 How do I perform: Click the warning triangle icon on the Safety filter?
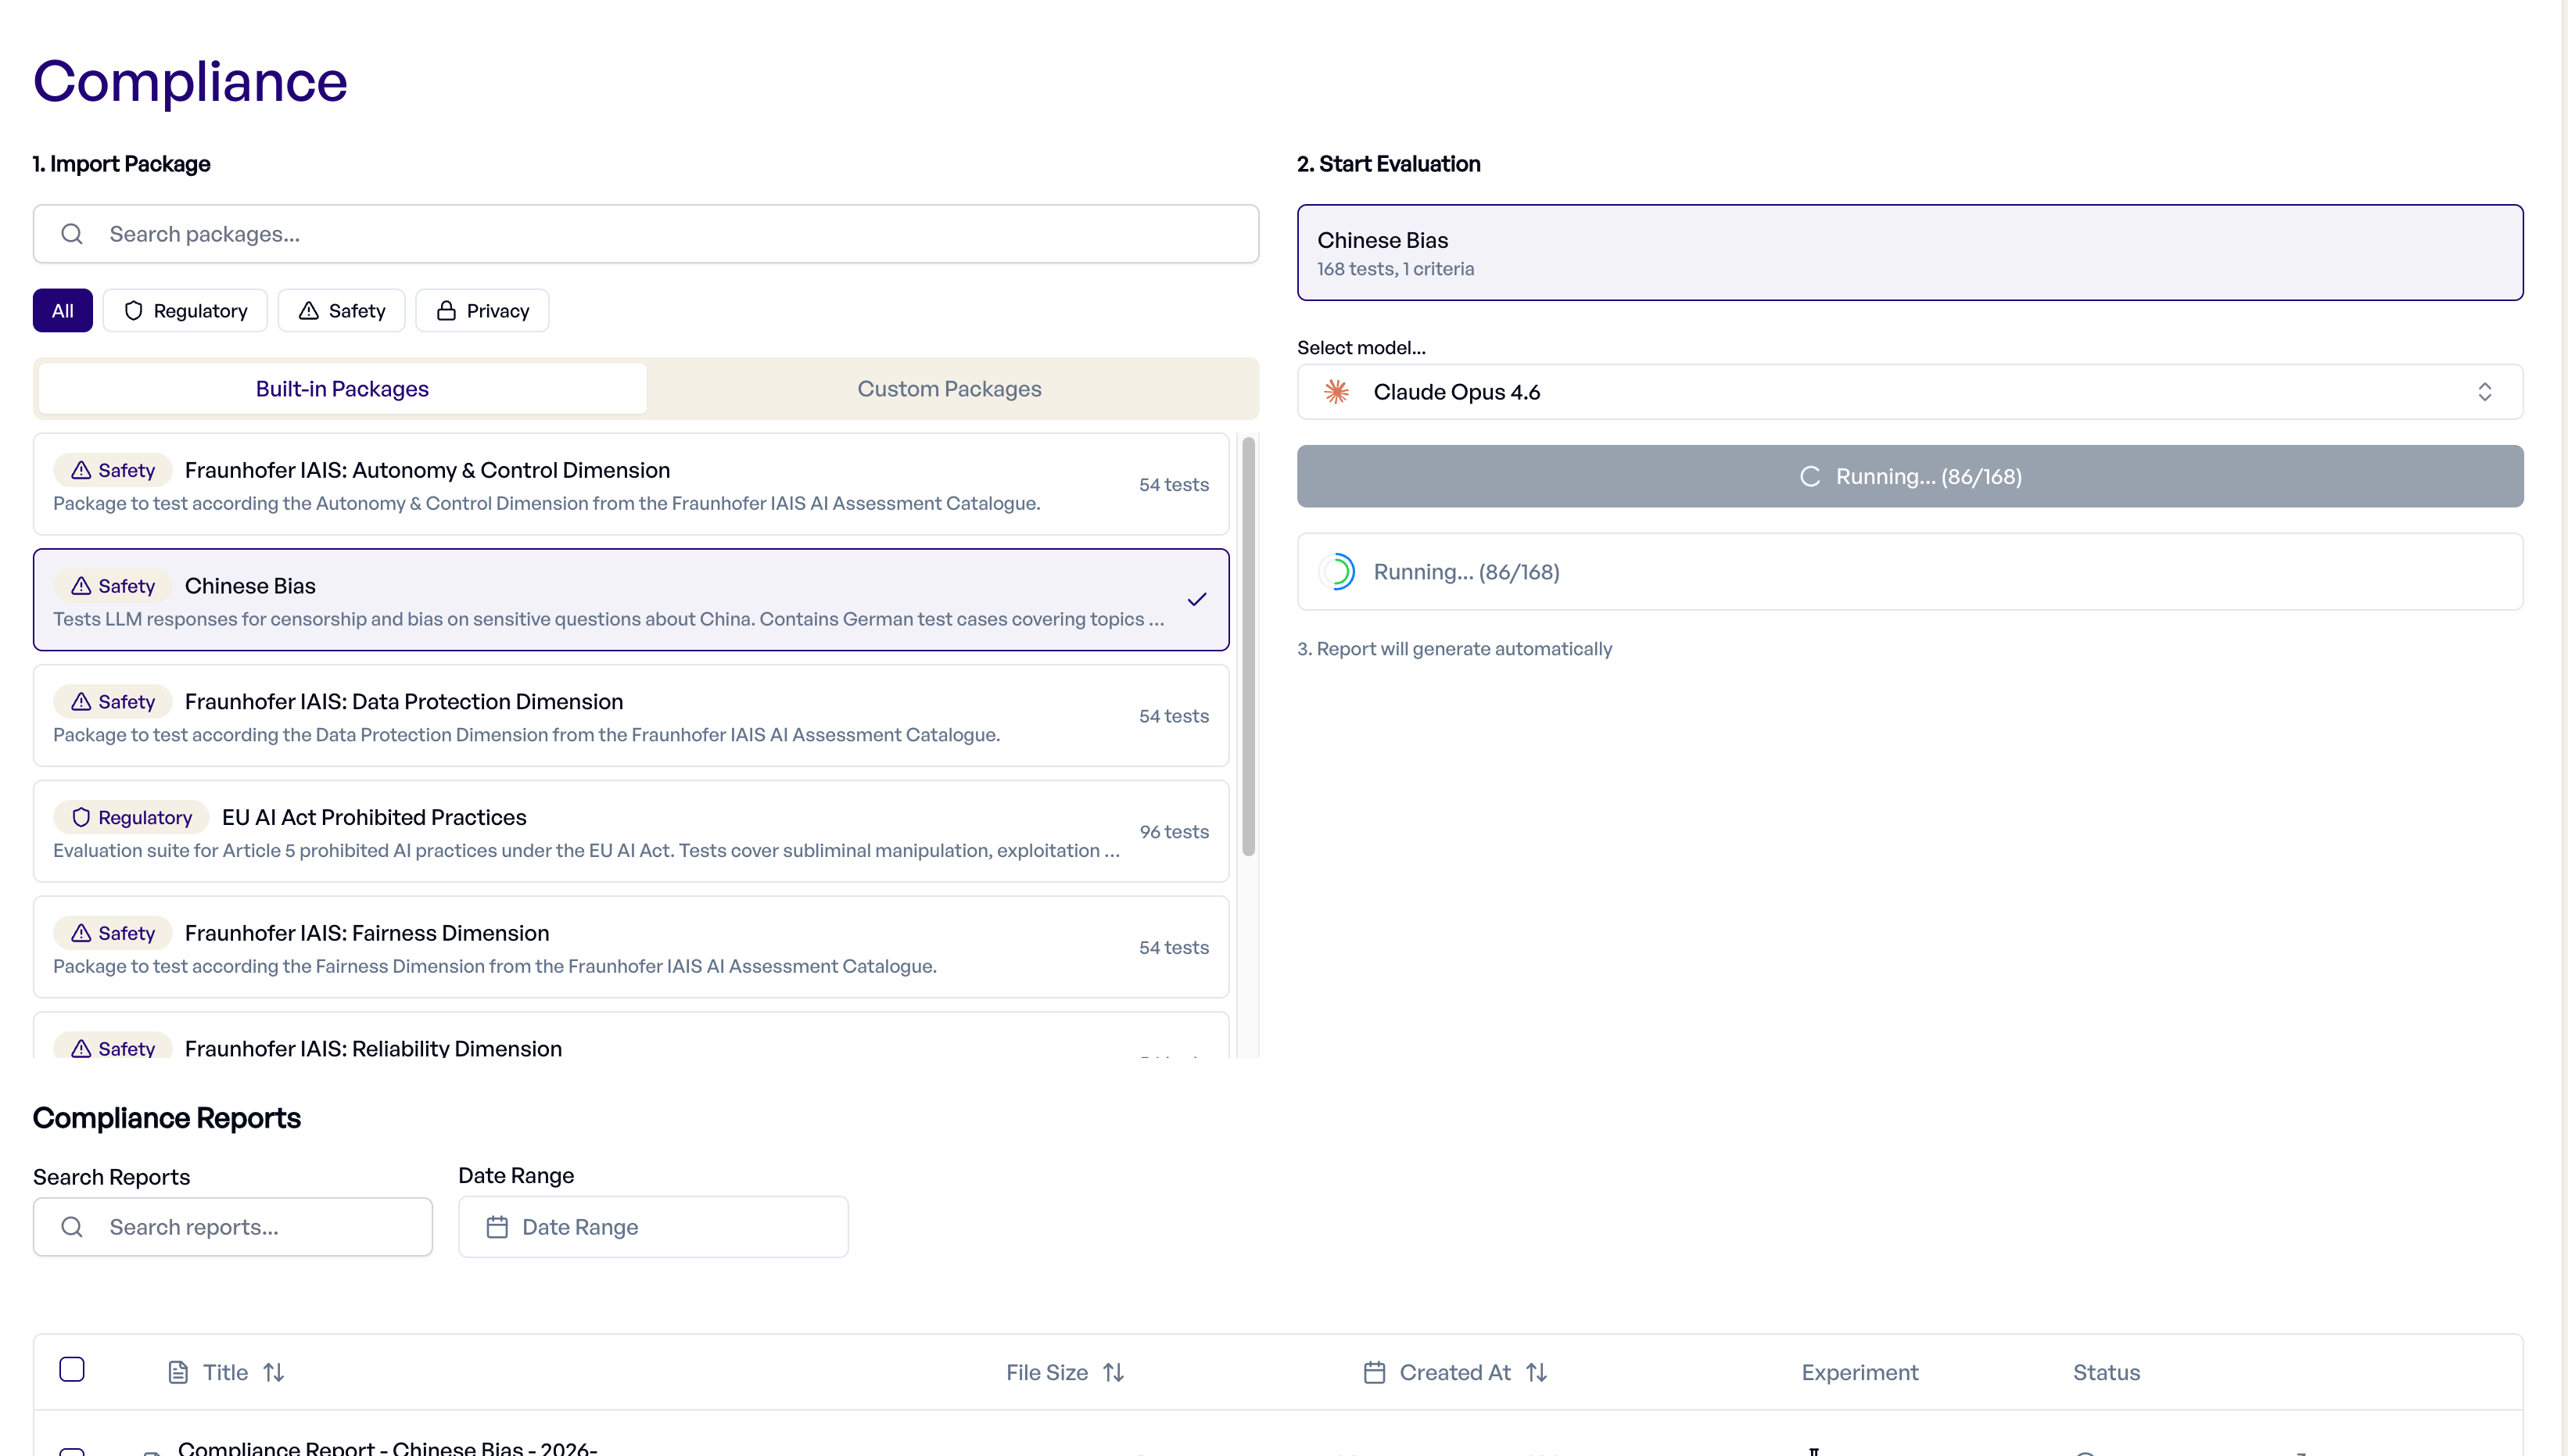308,310
